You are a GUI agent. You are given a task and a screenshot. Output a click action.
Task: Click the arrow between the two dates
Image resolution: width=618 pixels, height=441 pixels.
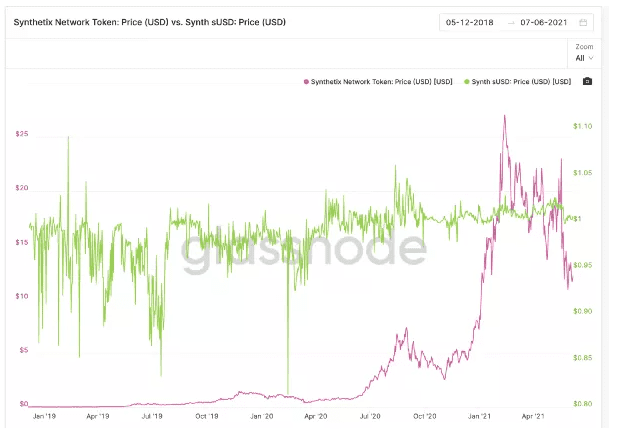(x=511, y=22)
